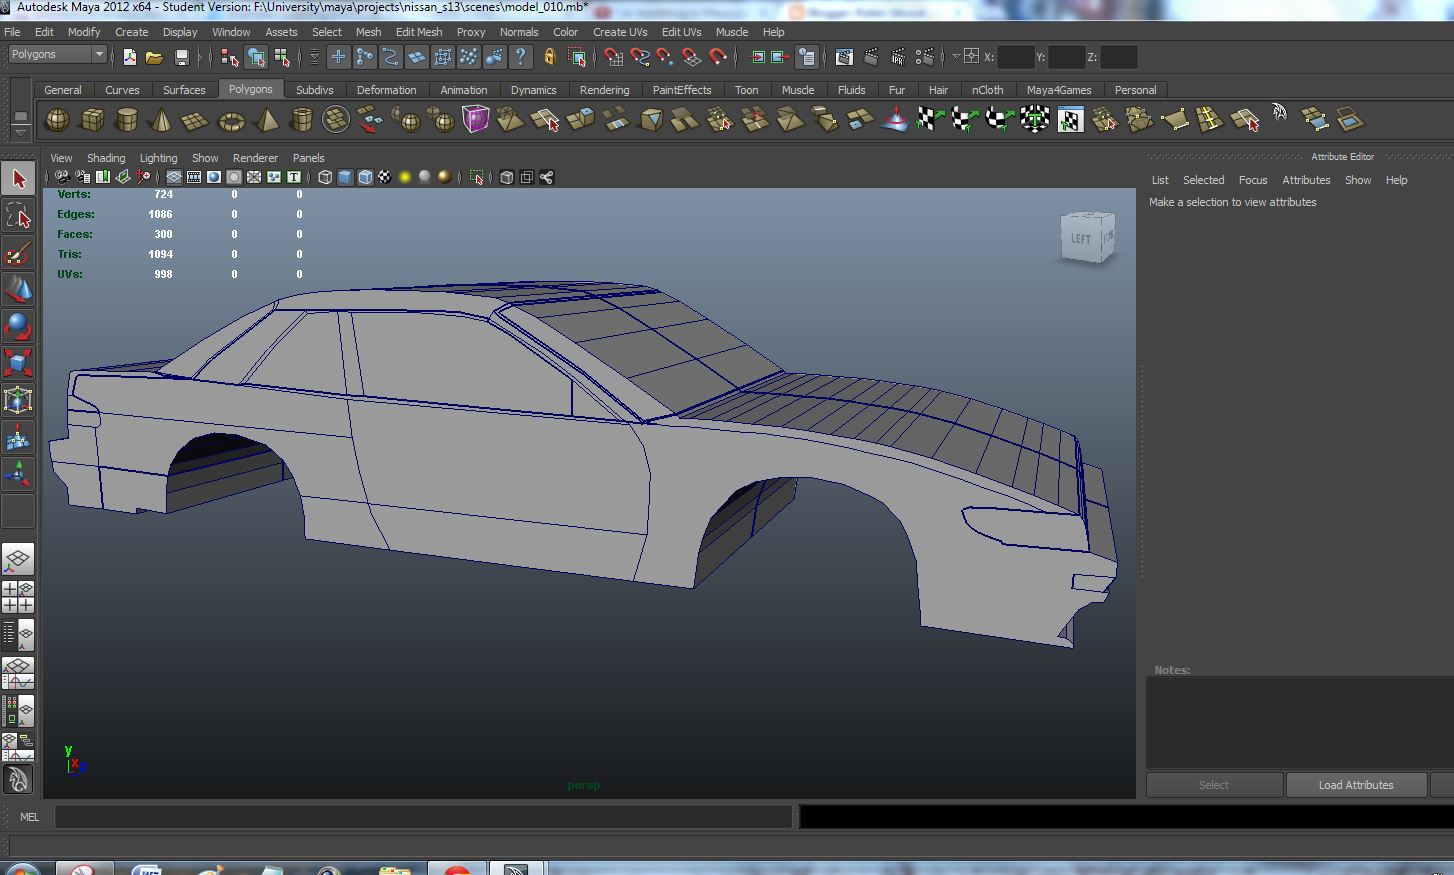The height and width of the screenshot is (875, 1454).
Task: Open the Mesh menu
Action: point(368,31)
